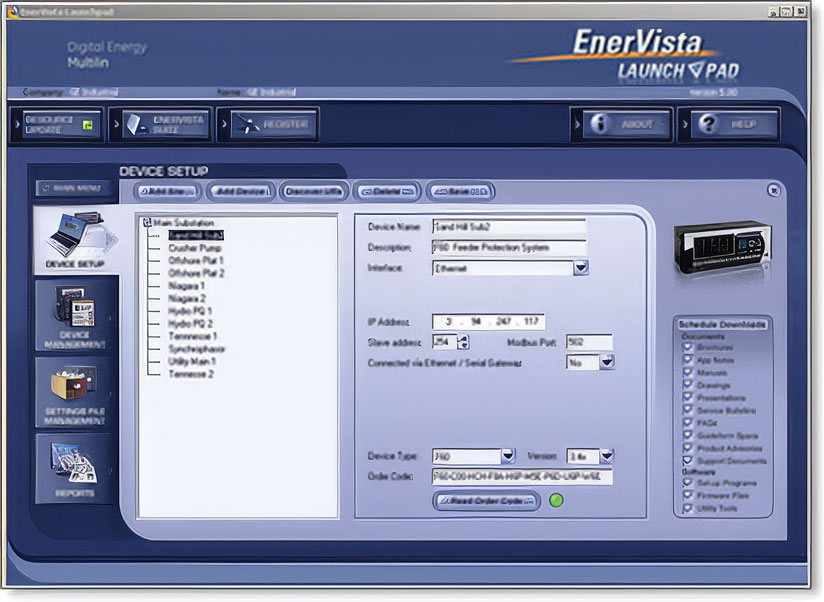Click the Slave address value field
The width and height of the screenshot is (824, 602).
point(445,342)
